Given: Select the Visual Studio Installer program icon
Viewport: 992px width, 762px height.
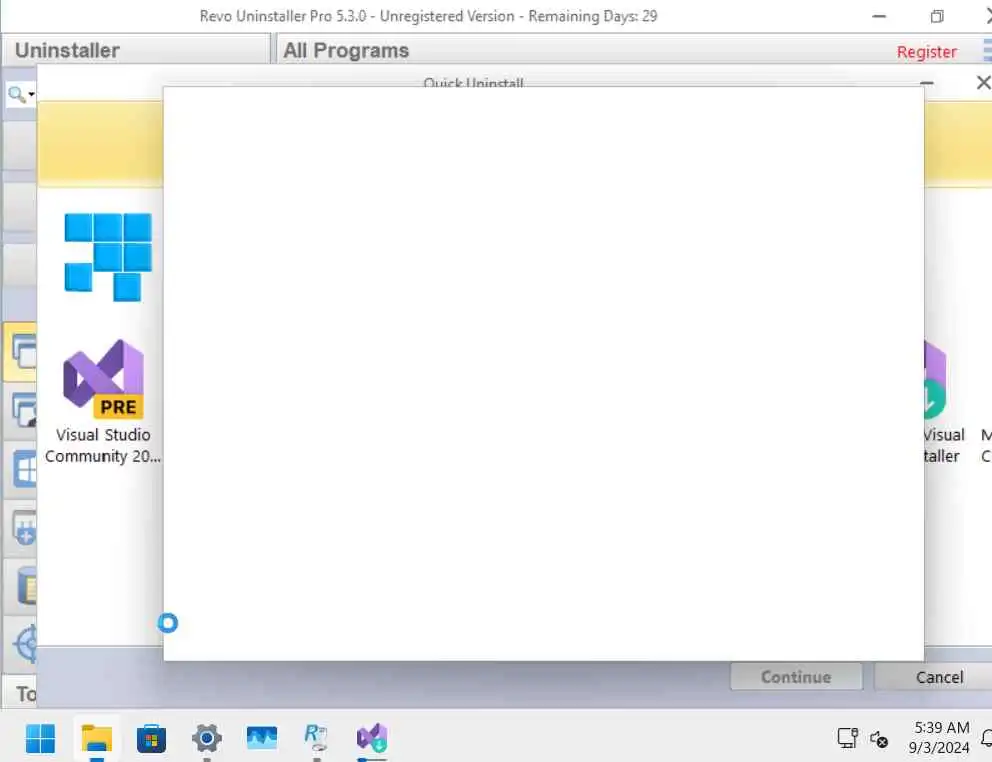Looking at the screenshot, I should pyautogui.click(x=935, y=380).
